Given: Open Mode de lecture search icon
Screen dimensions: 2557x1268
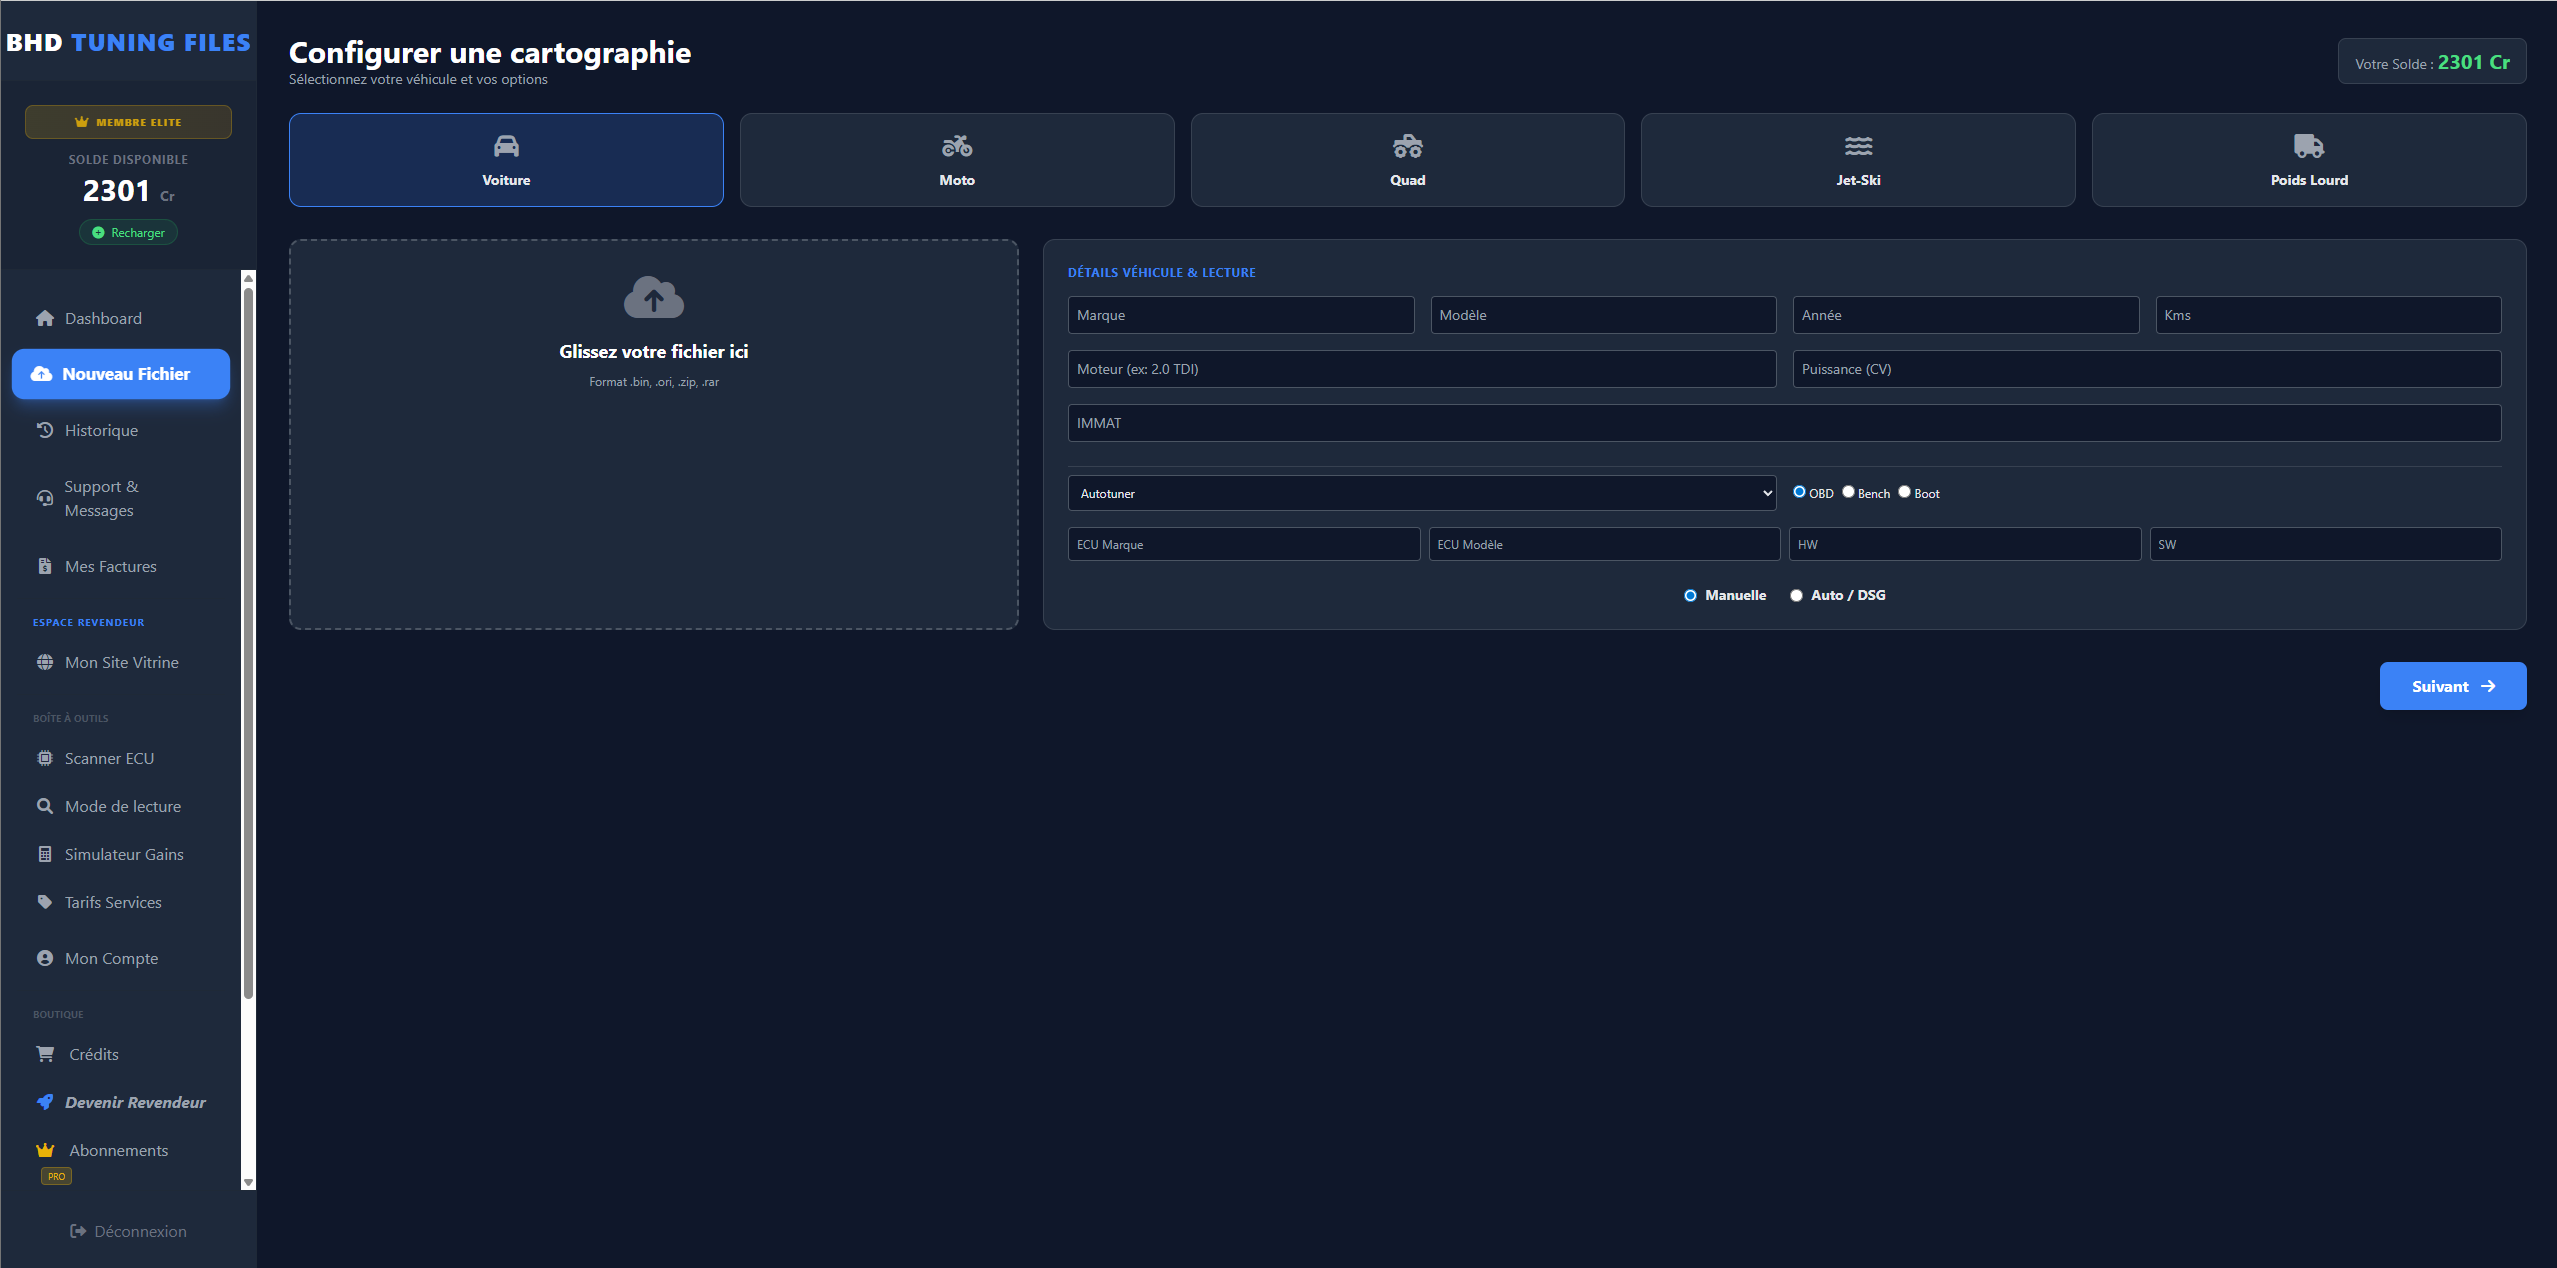Looking at the screenshot, I should click(44, 805).
